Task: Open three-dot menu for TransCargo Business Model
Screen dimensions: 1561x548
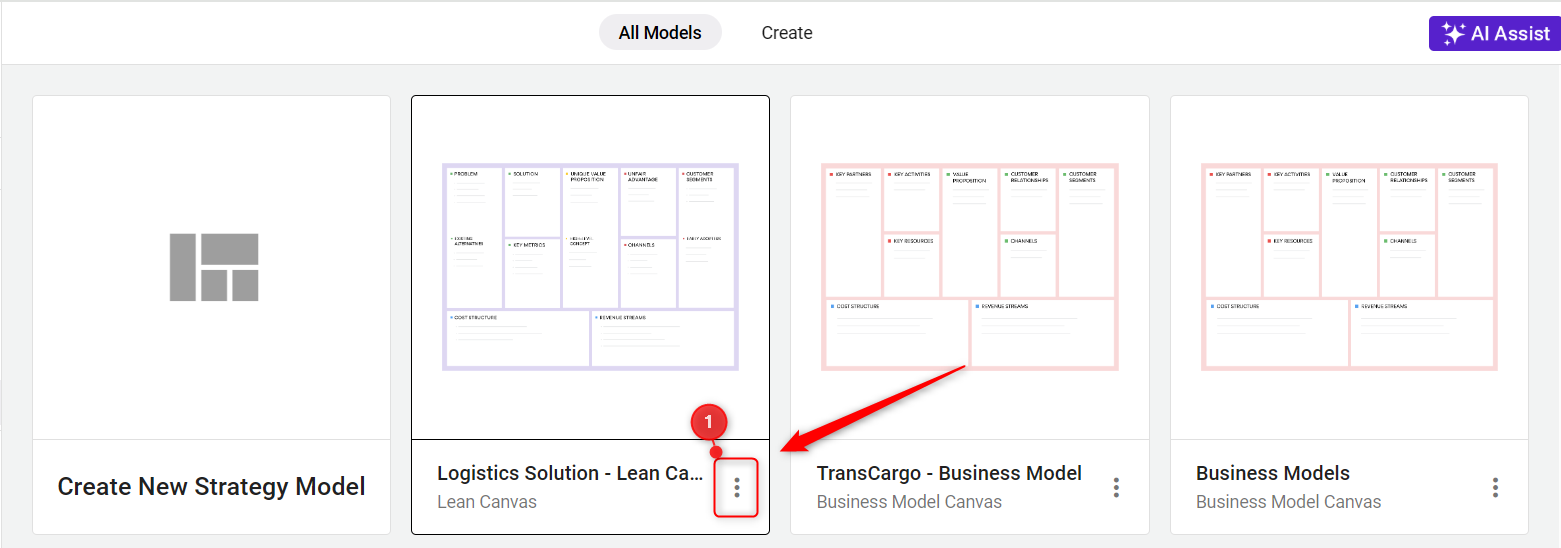Action: click(x=1116, y=487)
